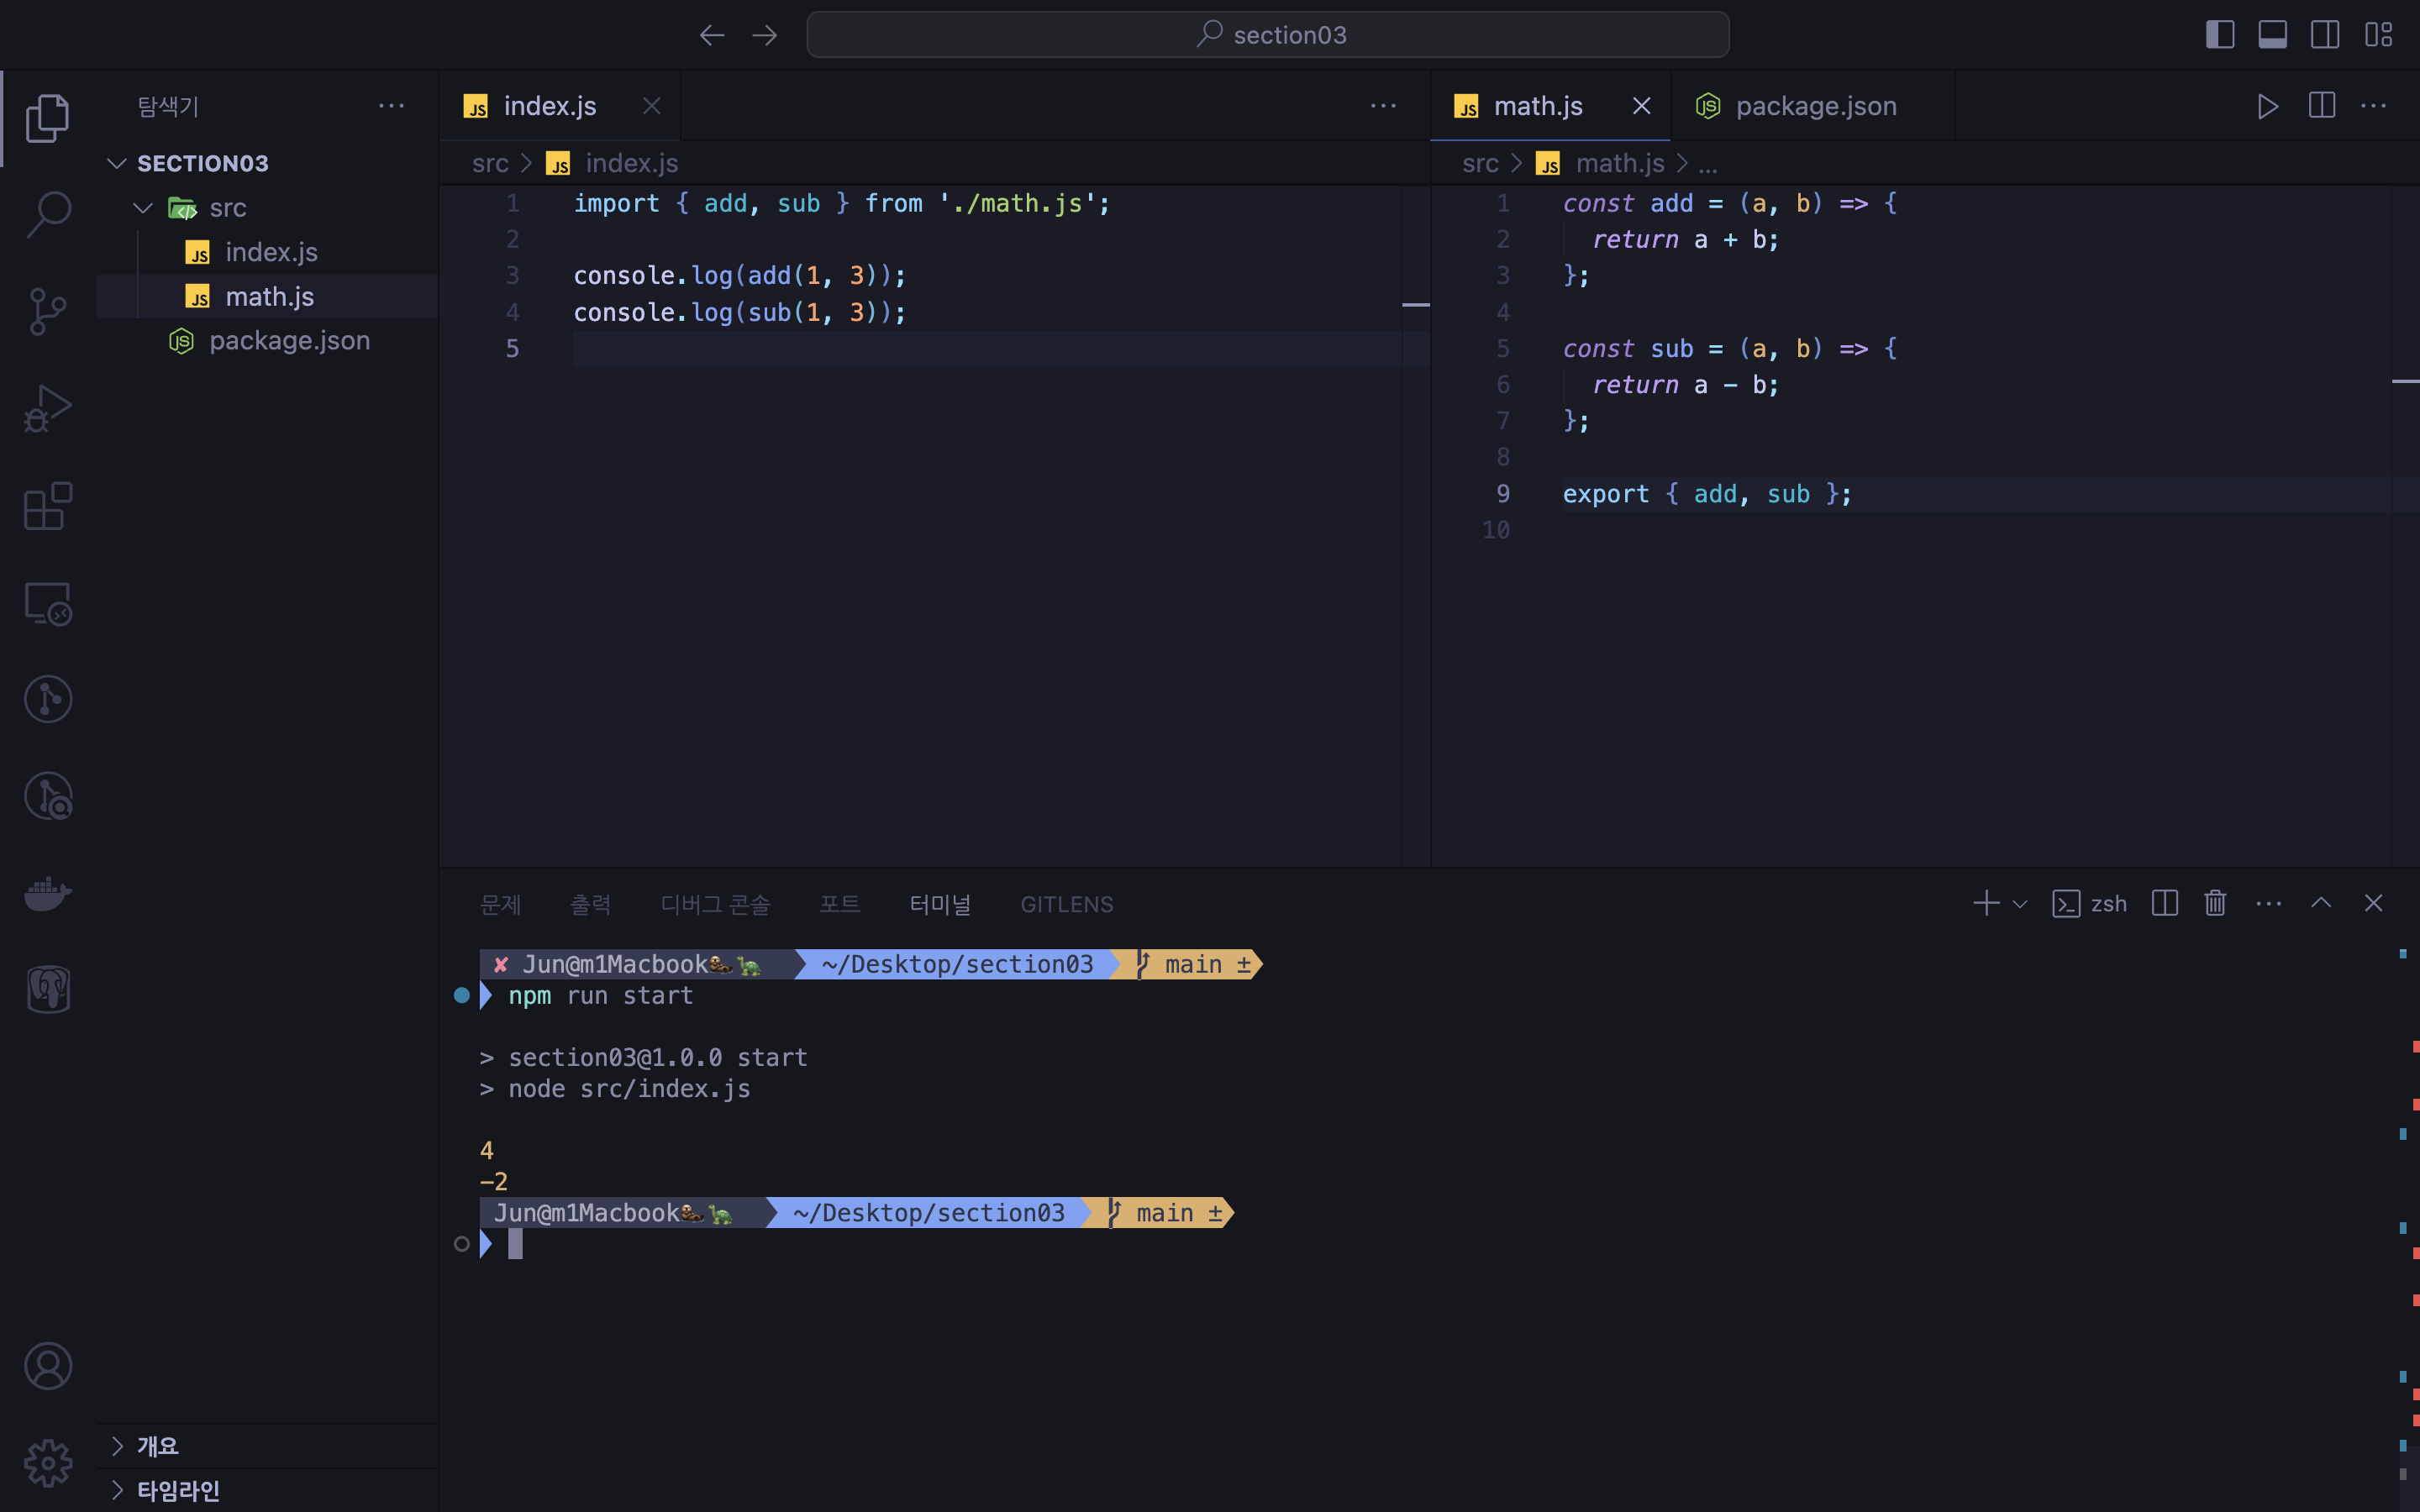Toggle the secondary sidebar layout button

pos(2325,35)
